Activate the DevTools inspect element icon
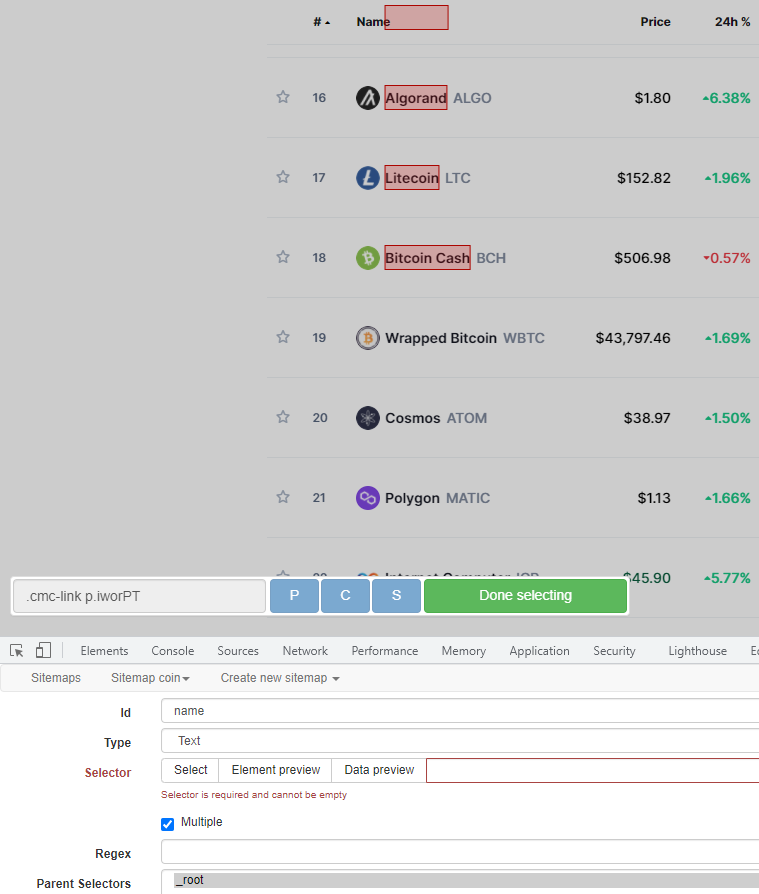Screen dimensions: 759x894 click(x=17, y=651)
